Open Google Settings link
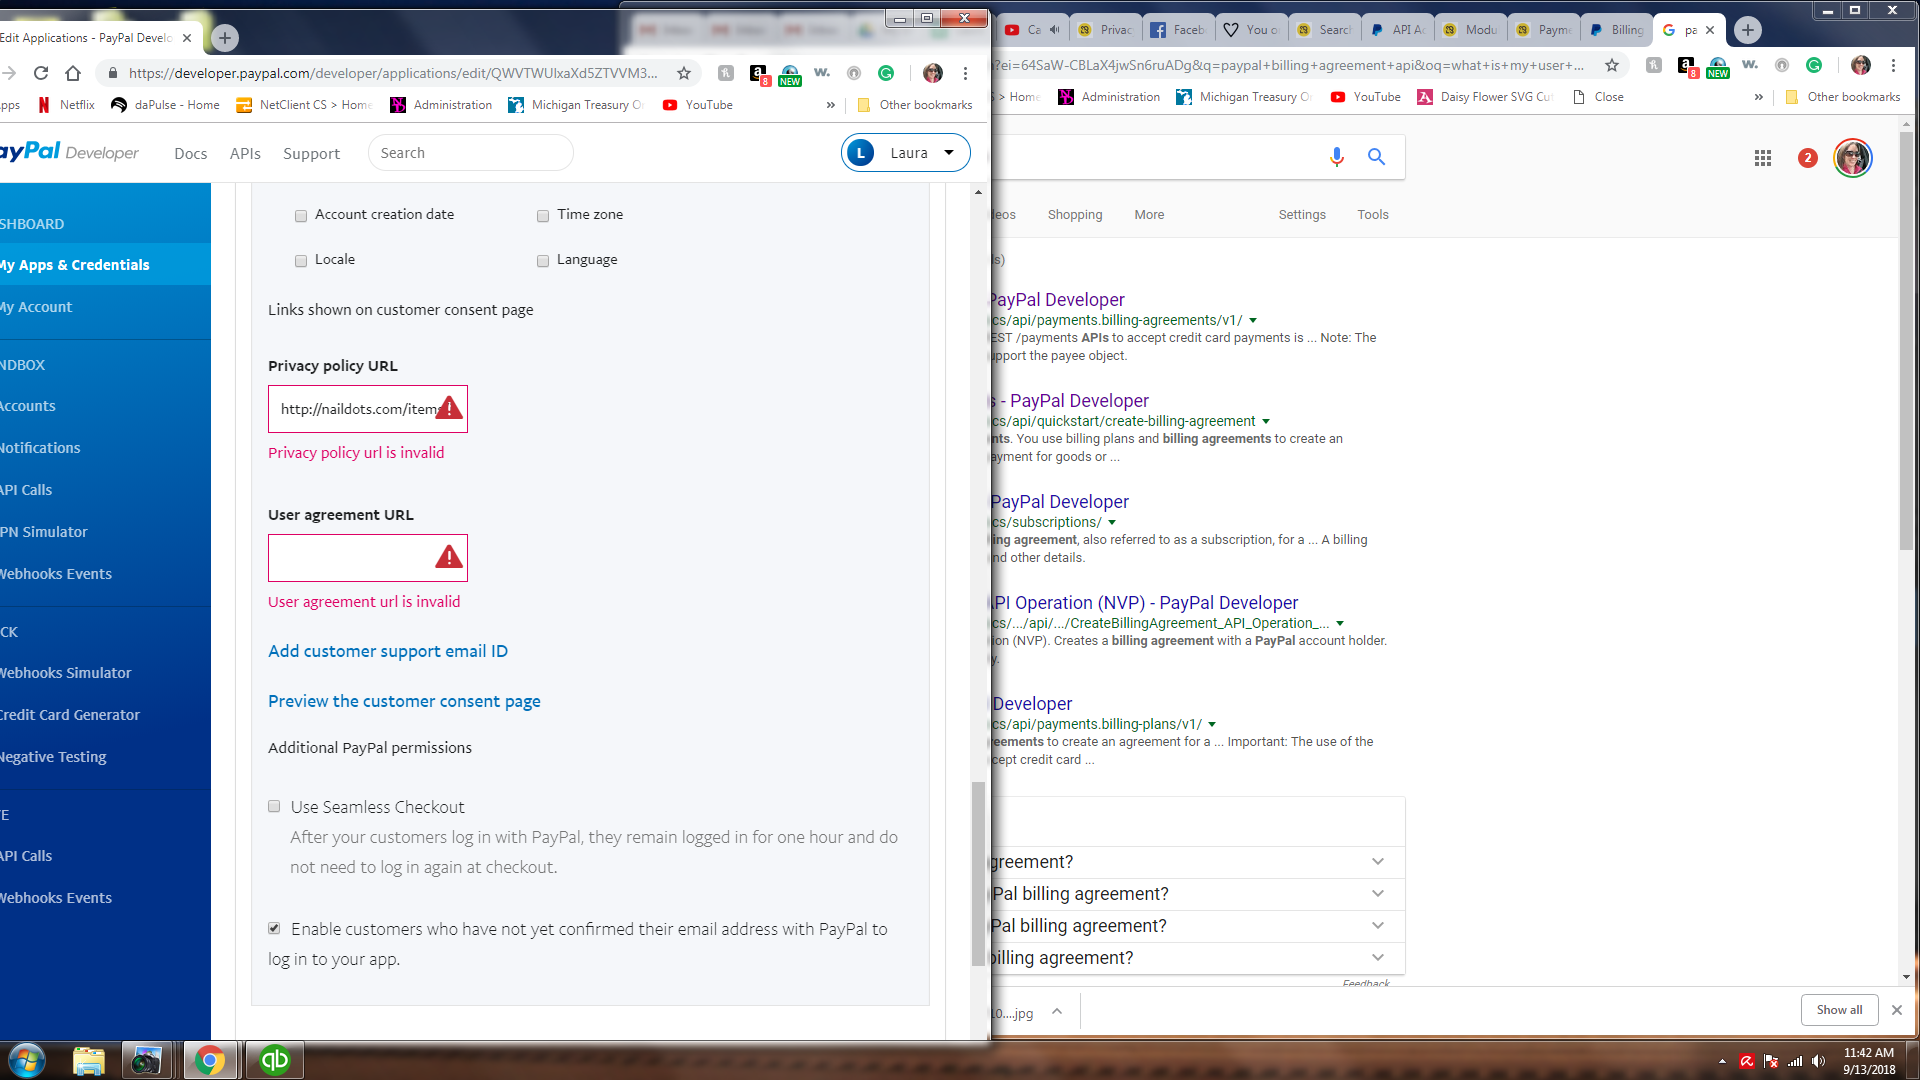Viewport: 1920px width, 1080px height. point(1302,215)
